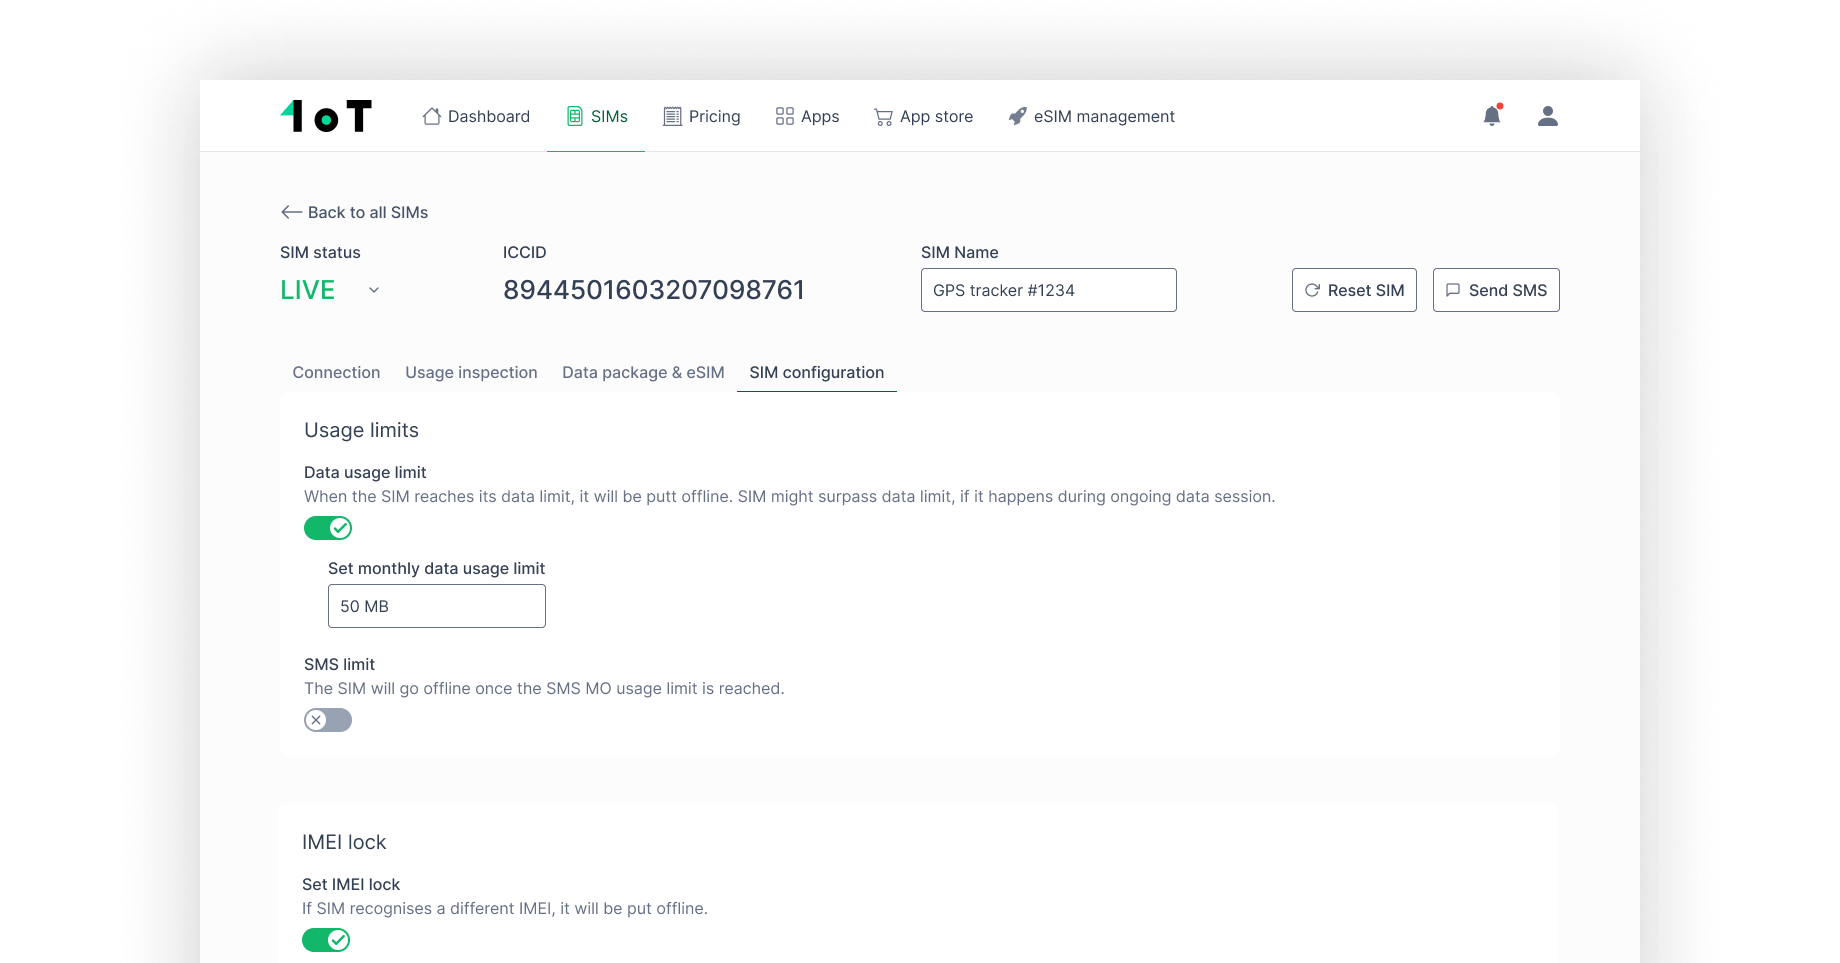This screenshot has height=963, width=1840.
Task: Click the Send SMS chat icon
Action: pyautogui.click(x=1453, y=290)
